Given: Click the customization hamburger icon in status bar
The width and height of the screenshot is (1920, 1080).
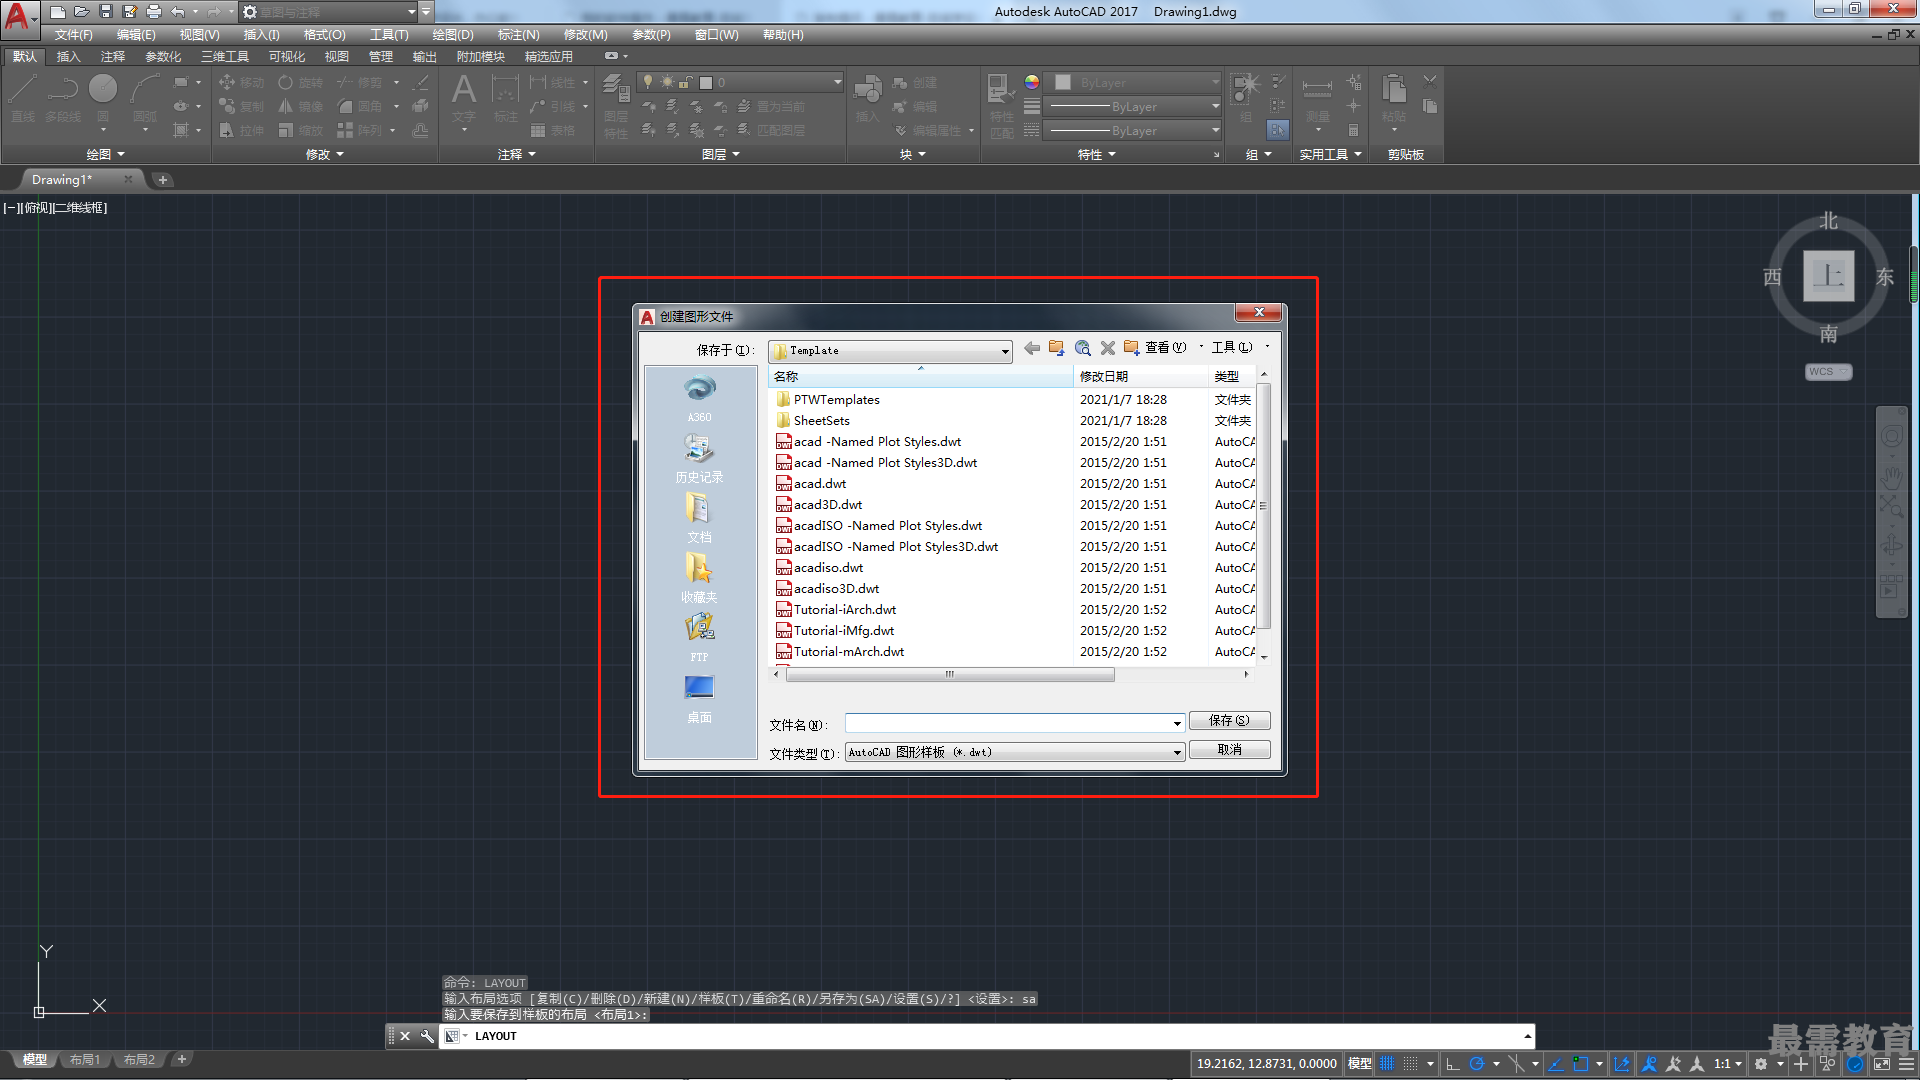Looking at the screenshot, I should (x=1907, y=1064).
